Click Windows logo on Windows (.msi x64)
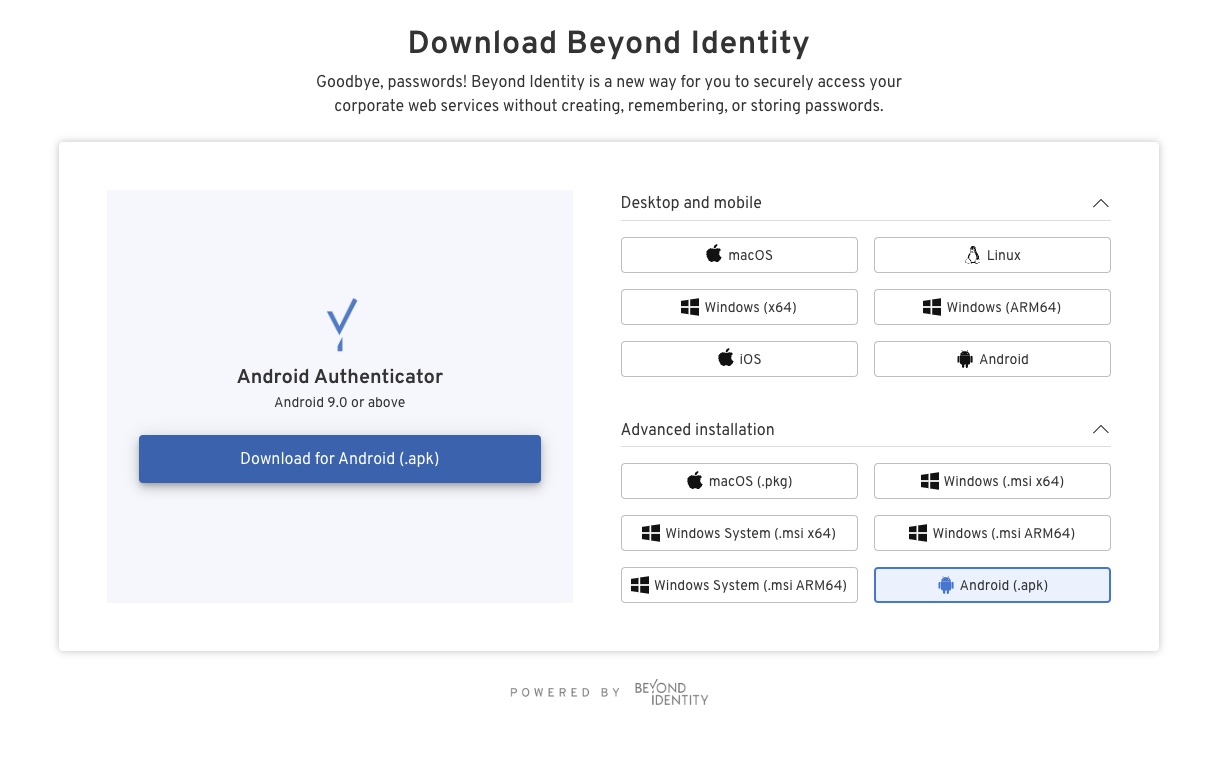Screen dimensions: 1220x772 click(x=930, y=481)
